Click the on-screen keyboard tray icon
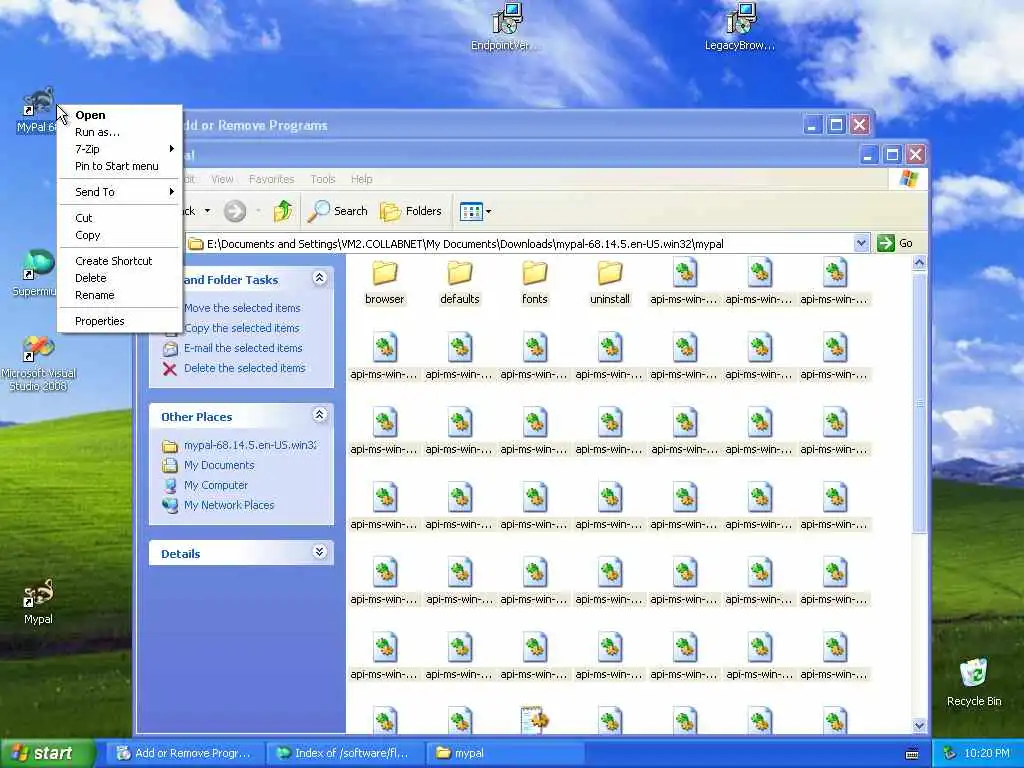 (912, 754)
